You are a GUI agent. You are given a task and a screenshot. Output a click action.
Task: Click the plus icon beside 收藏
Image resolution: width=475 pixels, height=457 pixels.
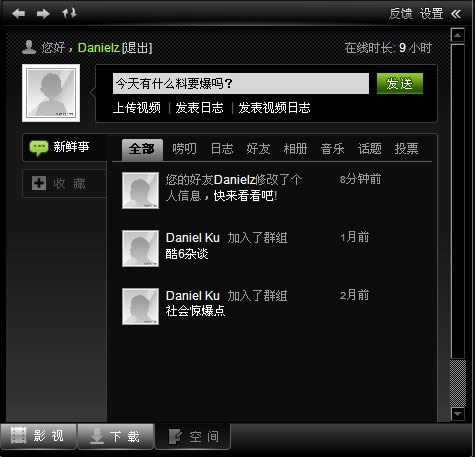(39, 183)
